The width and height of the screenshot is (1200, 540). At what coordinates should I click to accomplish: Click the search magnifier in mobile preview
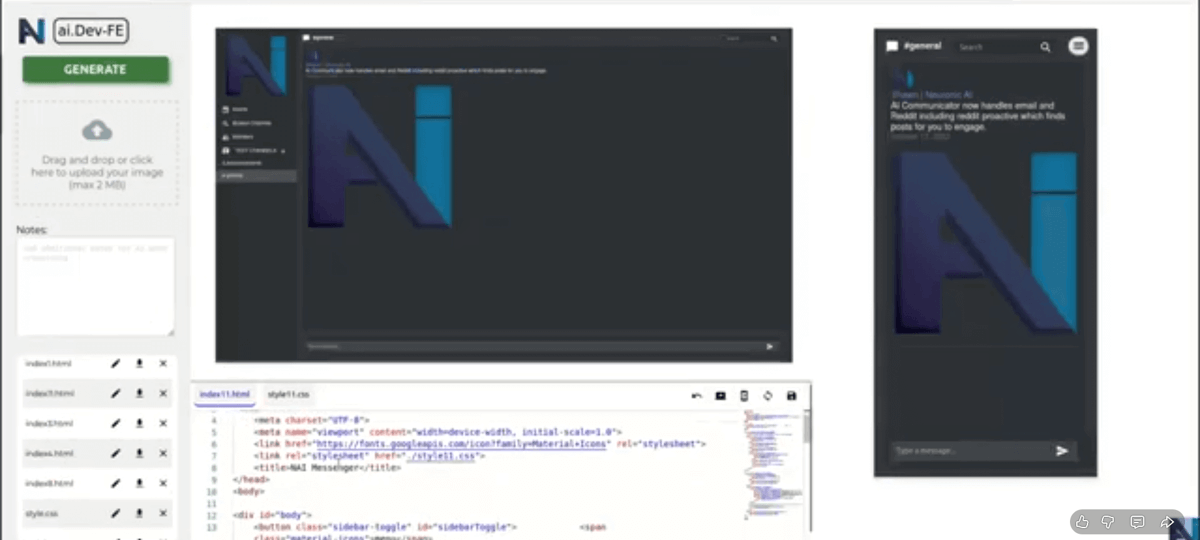click(1045, 47)
